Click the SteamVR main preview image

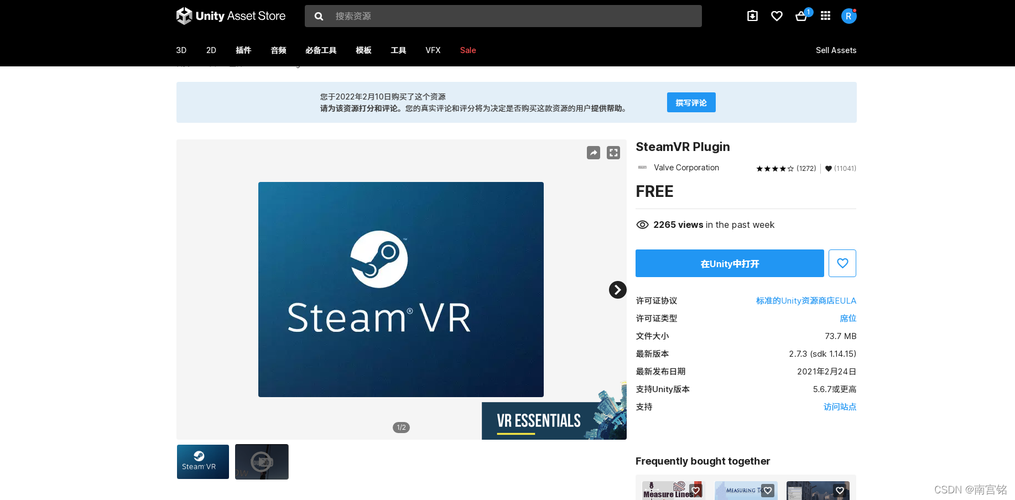pyautogui.click(x=401, y=290)
